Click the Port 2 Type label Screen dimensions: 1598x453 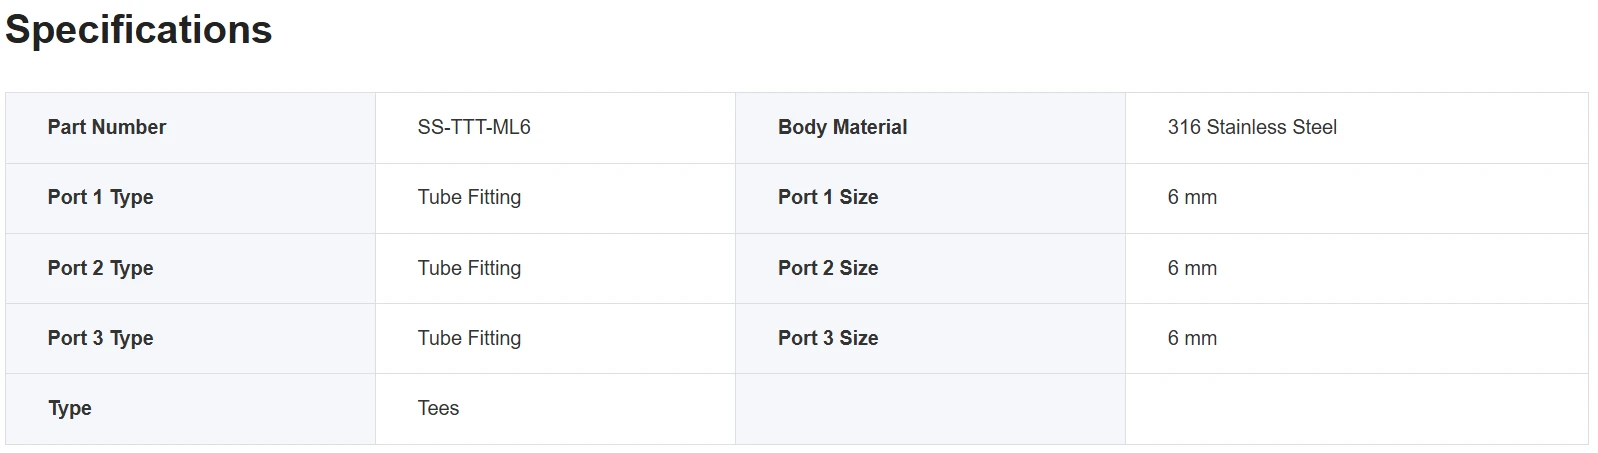[100, 268]
